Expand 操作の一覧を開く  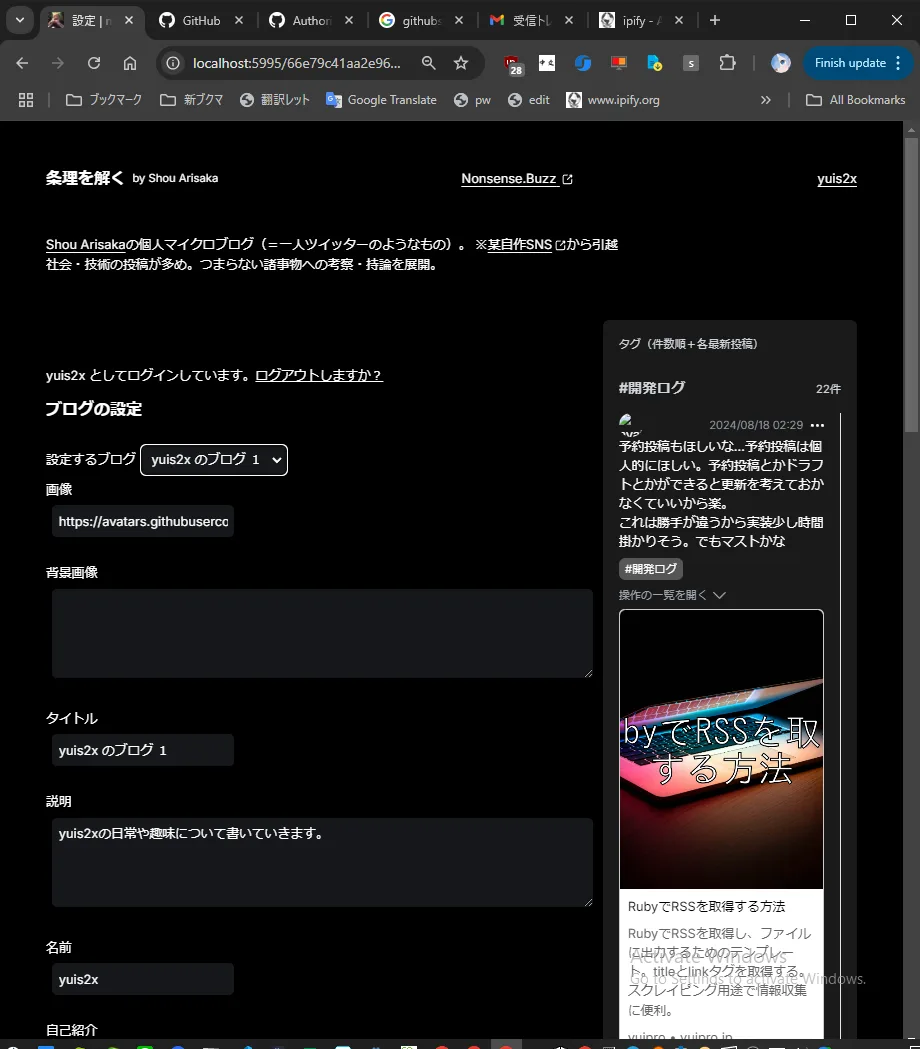(x=672, y=595)
